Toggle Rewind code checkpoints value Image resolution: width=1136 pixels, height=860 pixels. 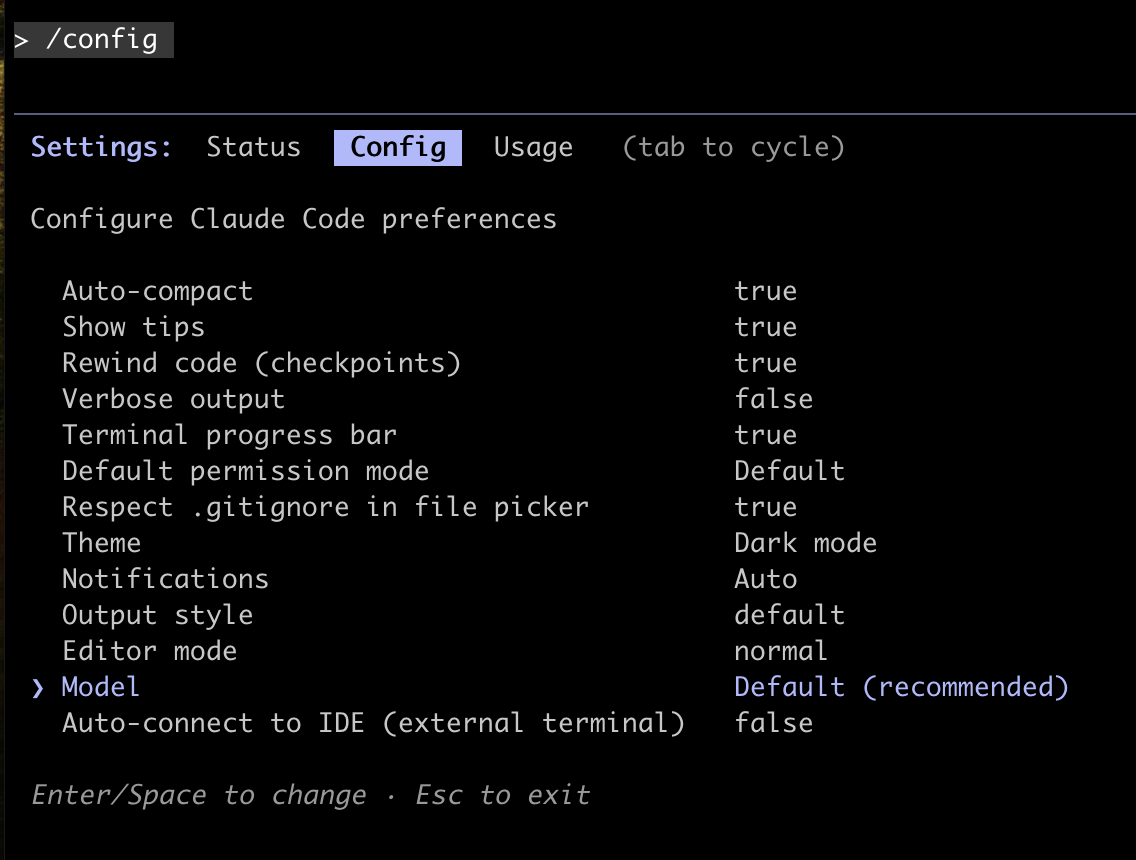click(x=765, y=363)
